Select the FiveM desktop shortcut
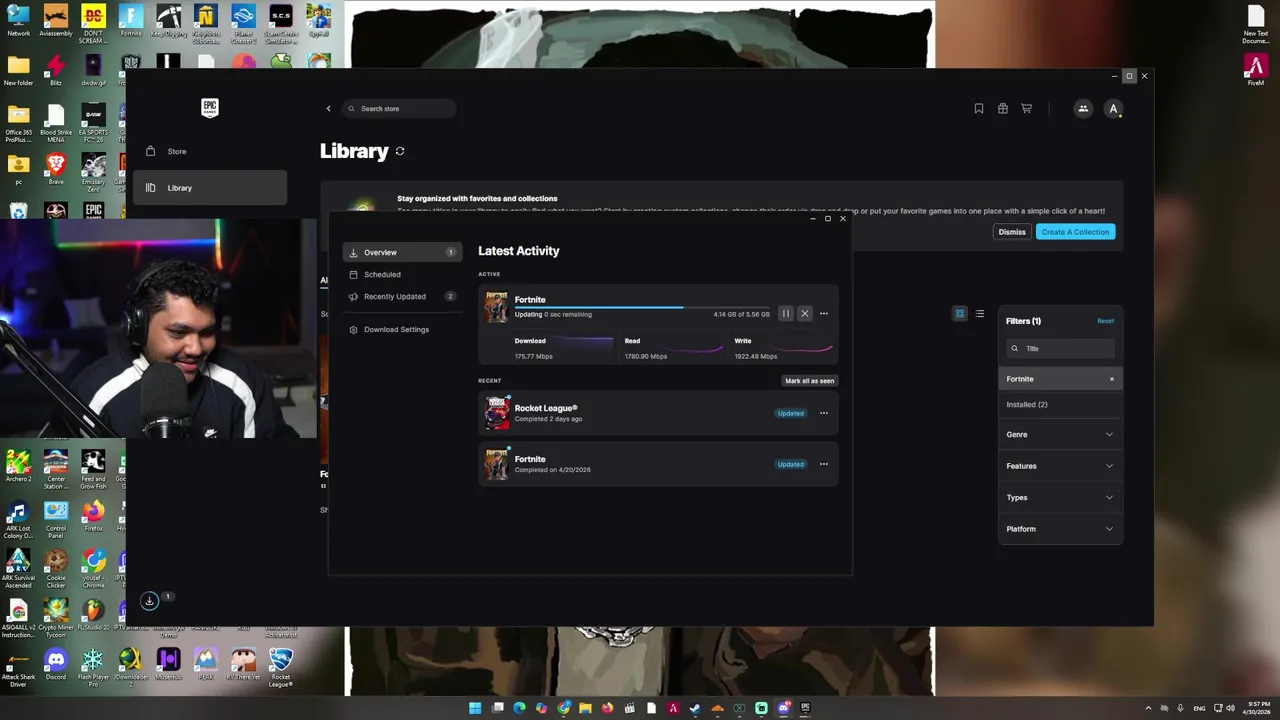 (x=1255, y=70)
